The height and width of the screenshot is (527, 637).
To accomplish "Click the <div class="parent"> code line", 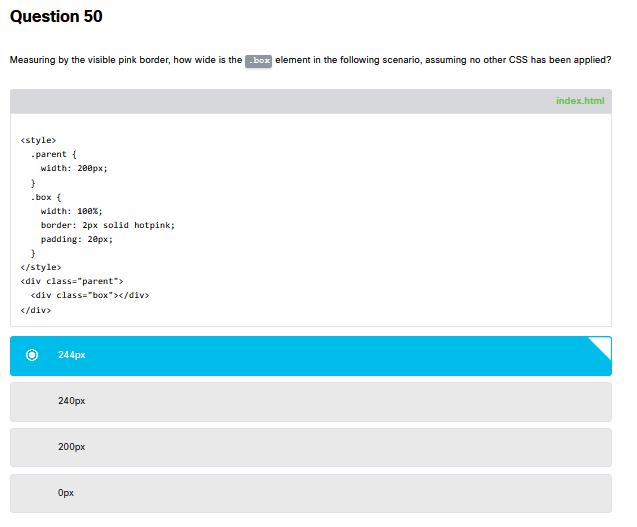I will tap(71, 281).
